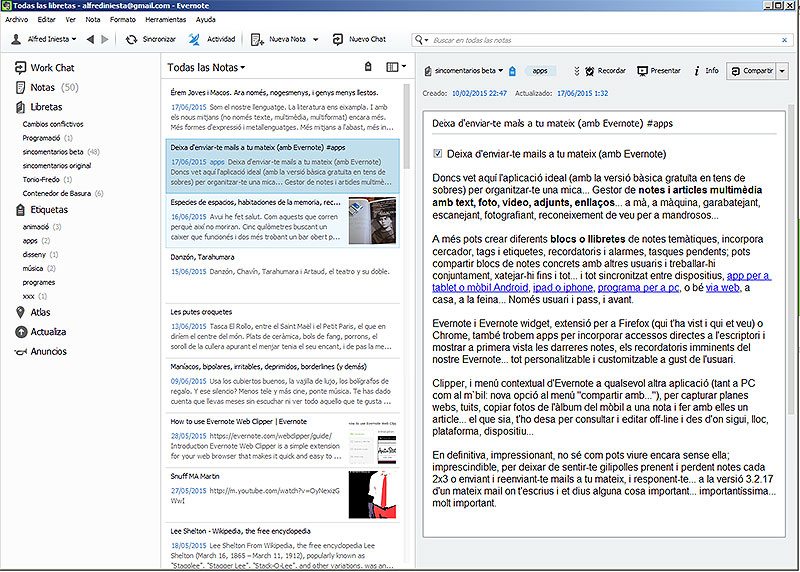800x572 pixels.
Task: Open the Formato menu
Action: click(x=123, y=19)
